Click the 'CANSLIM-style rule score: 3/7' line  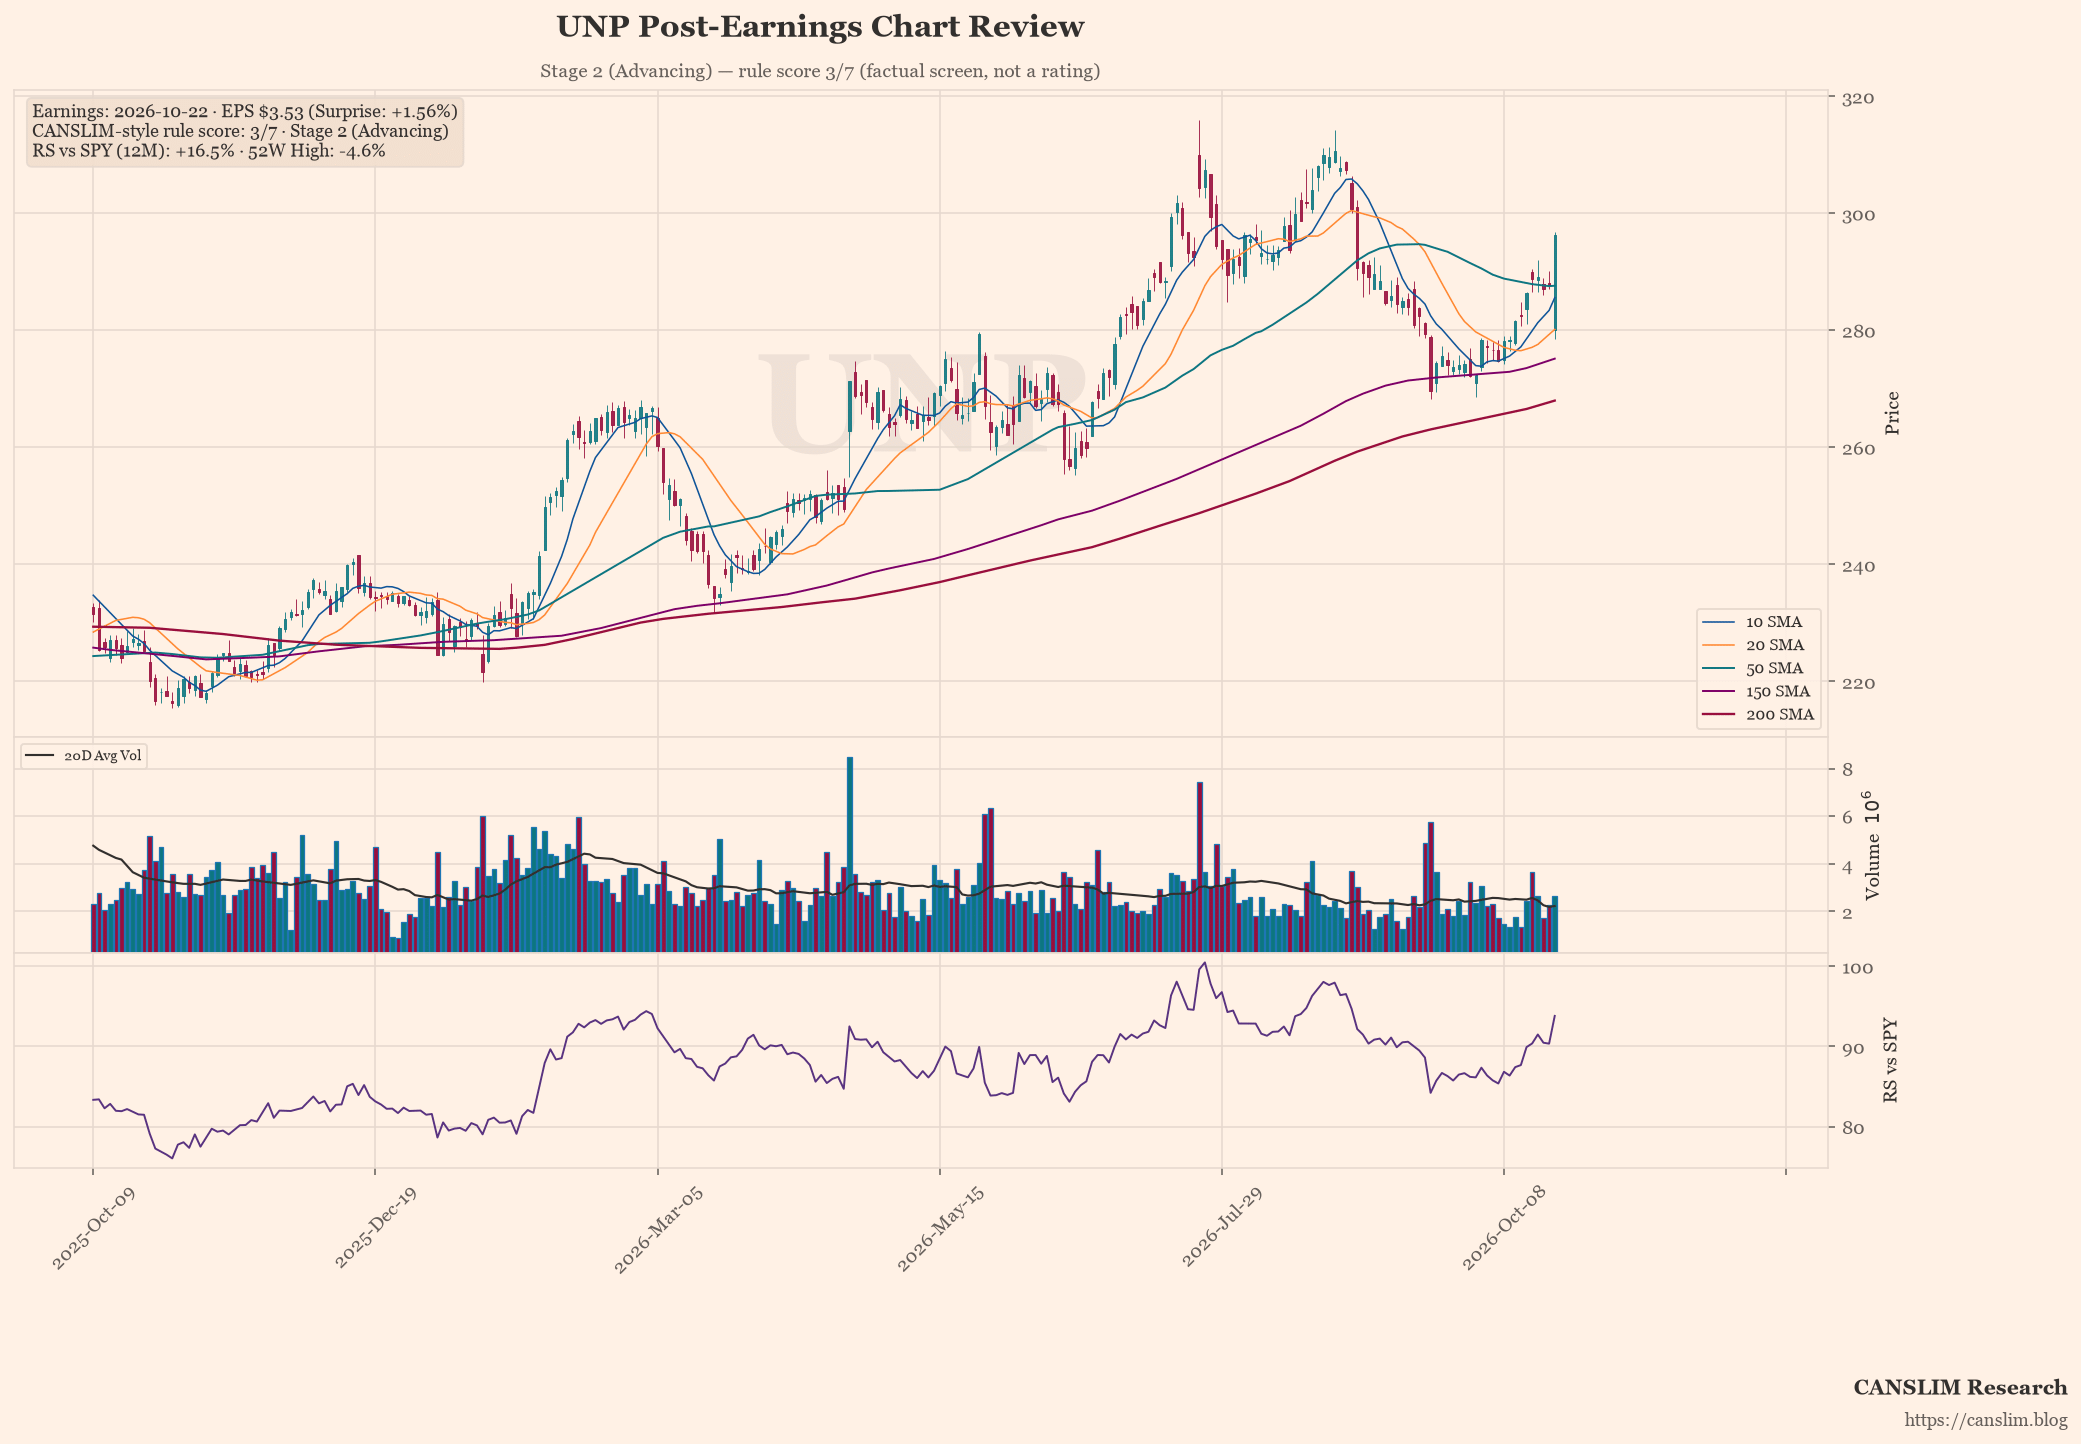click(x=240, y=131)
